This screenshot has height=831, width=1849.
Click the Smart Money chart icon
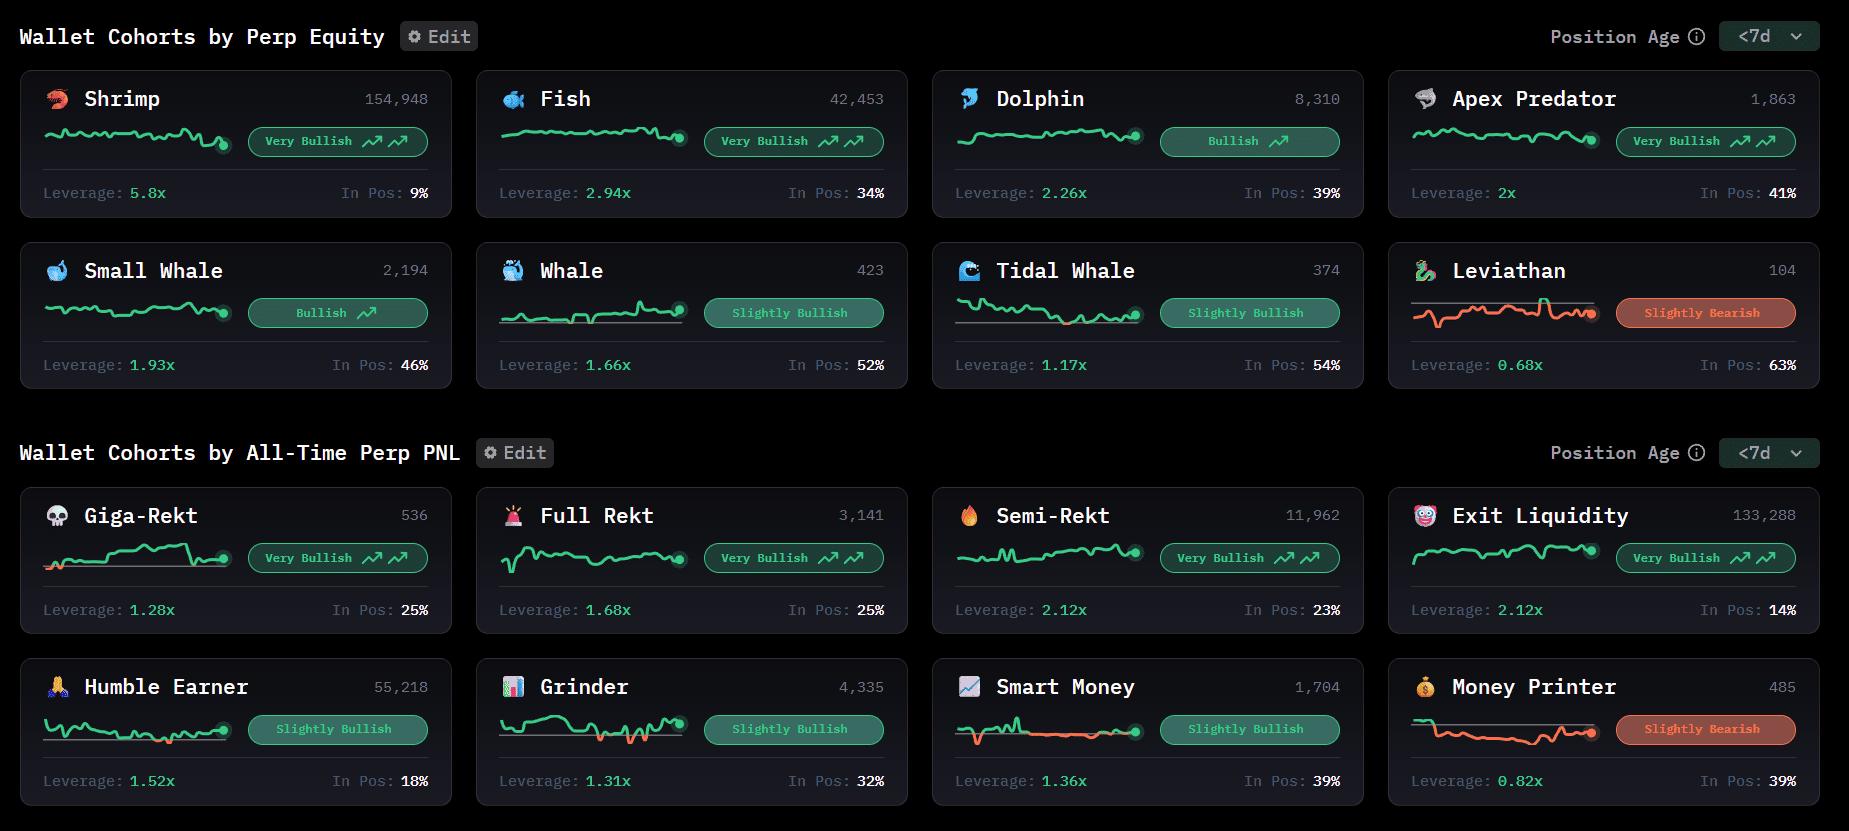pyautogui.click(x=969, y=687)
